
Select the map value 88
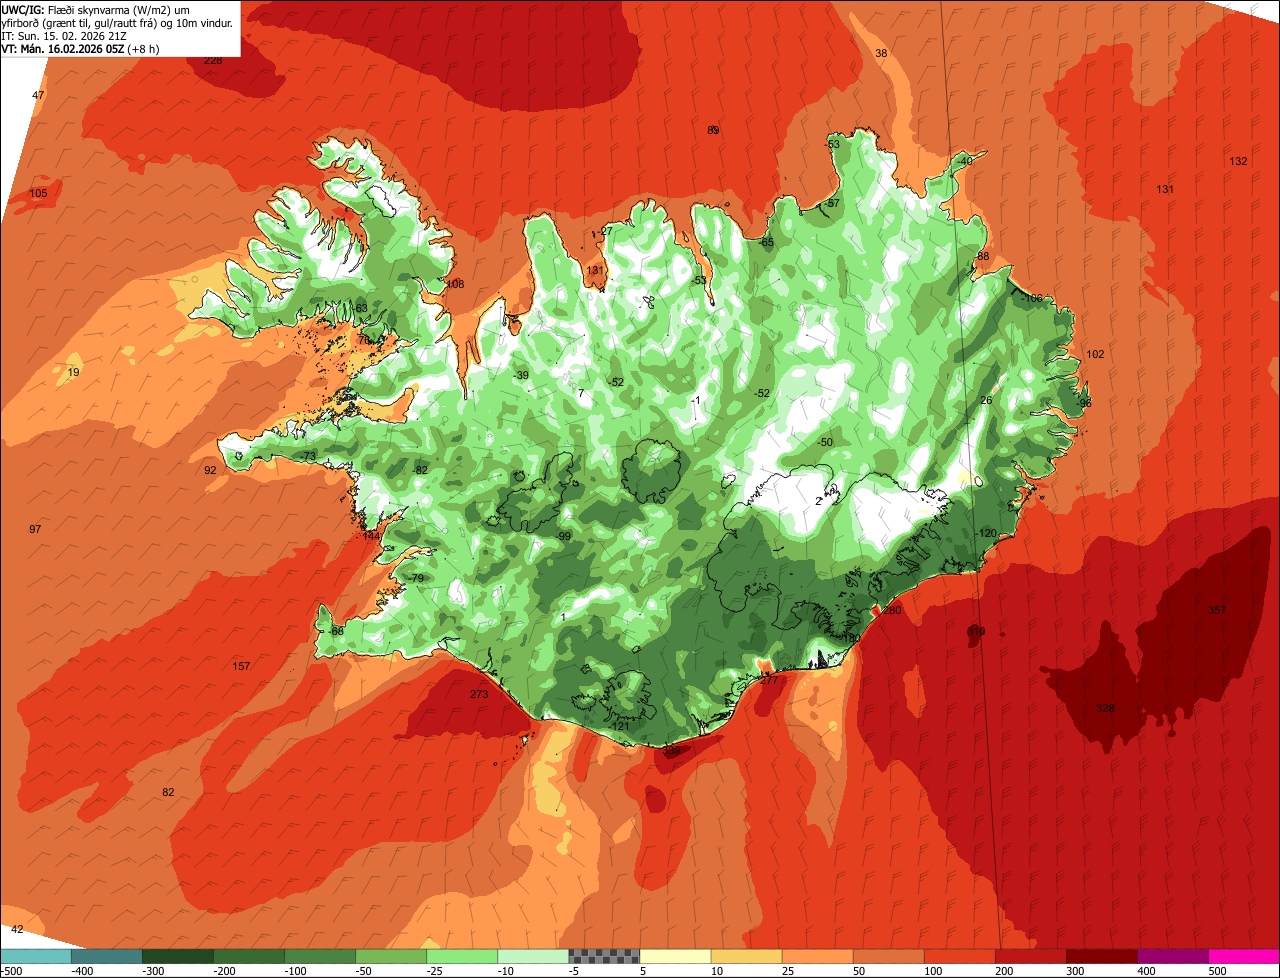[x=983, y=256]
